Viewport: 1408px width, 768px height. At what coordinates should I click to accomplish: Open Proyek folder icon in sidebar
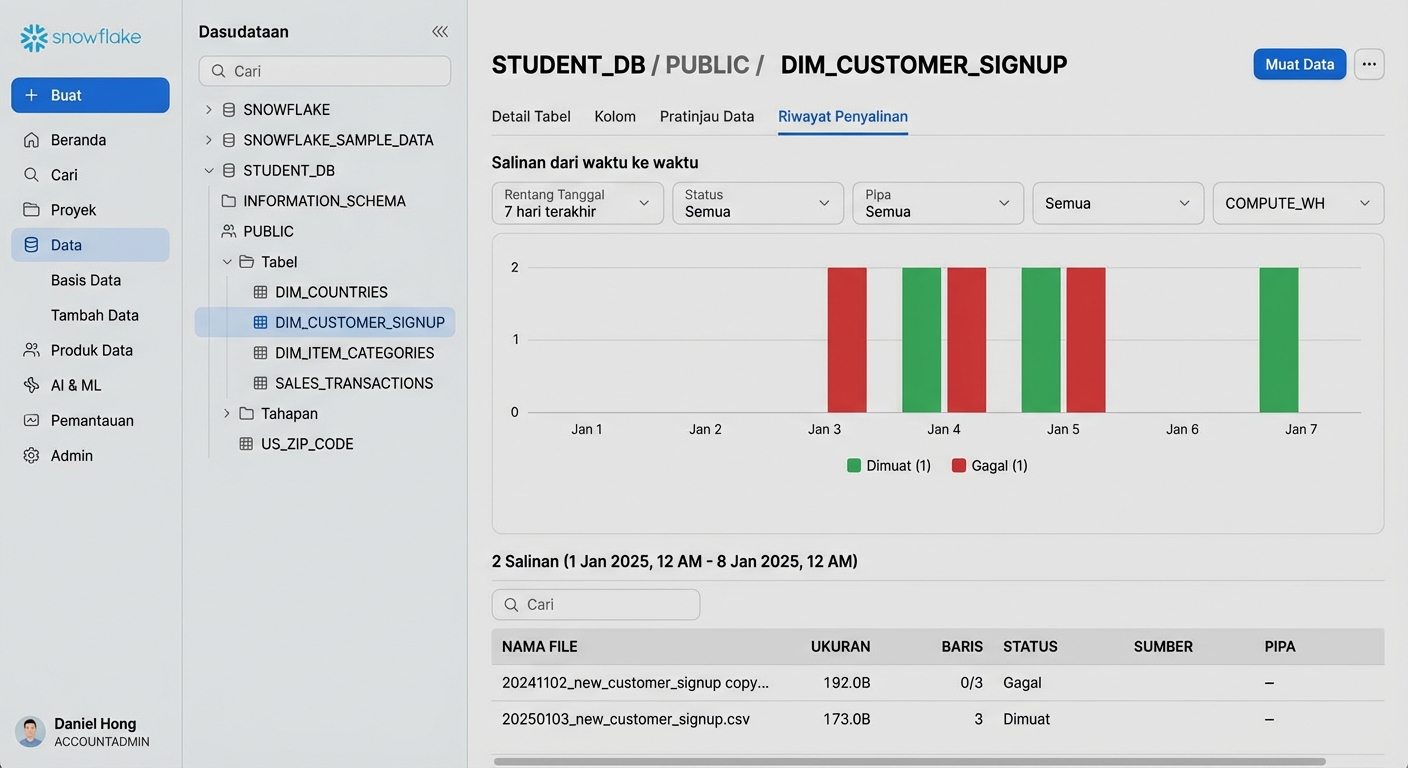32,210
